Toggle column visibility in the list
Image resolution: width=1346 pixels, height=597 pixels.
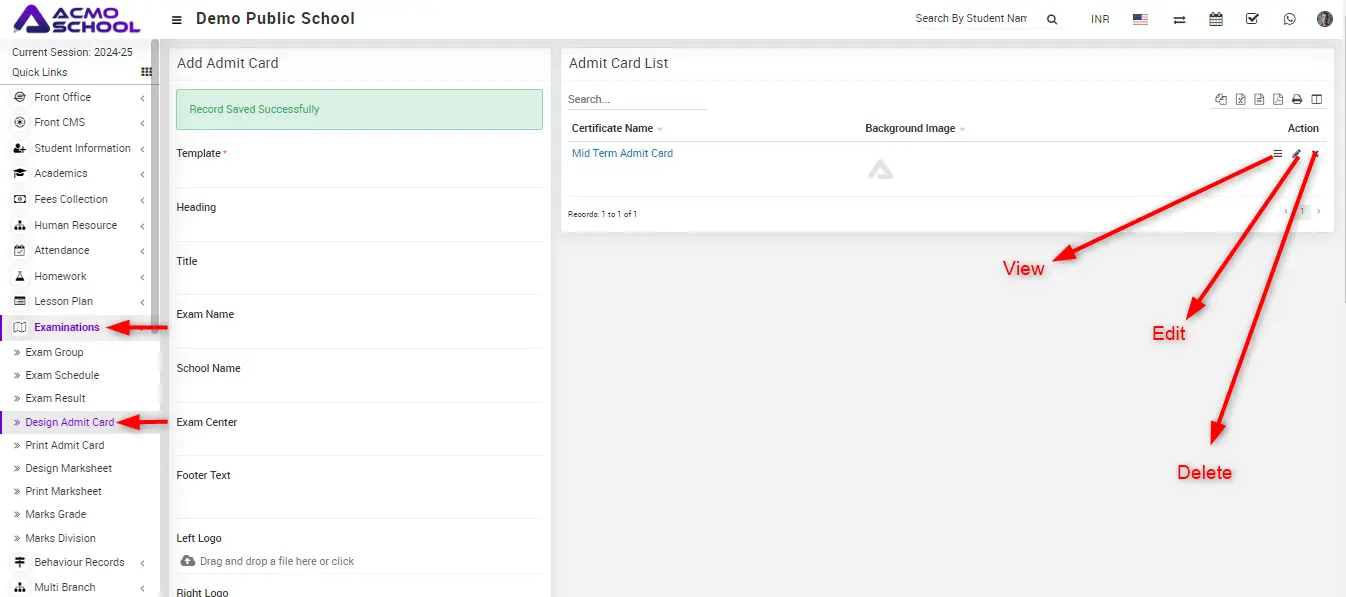tap(1316, 99)
